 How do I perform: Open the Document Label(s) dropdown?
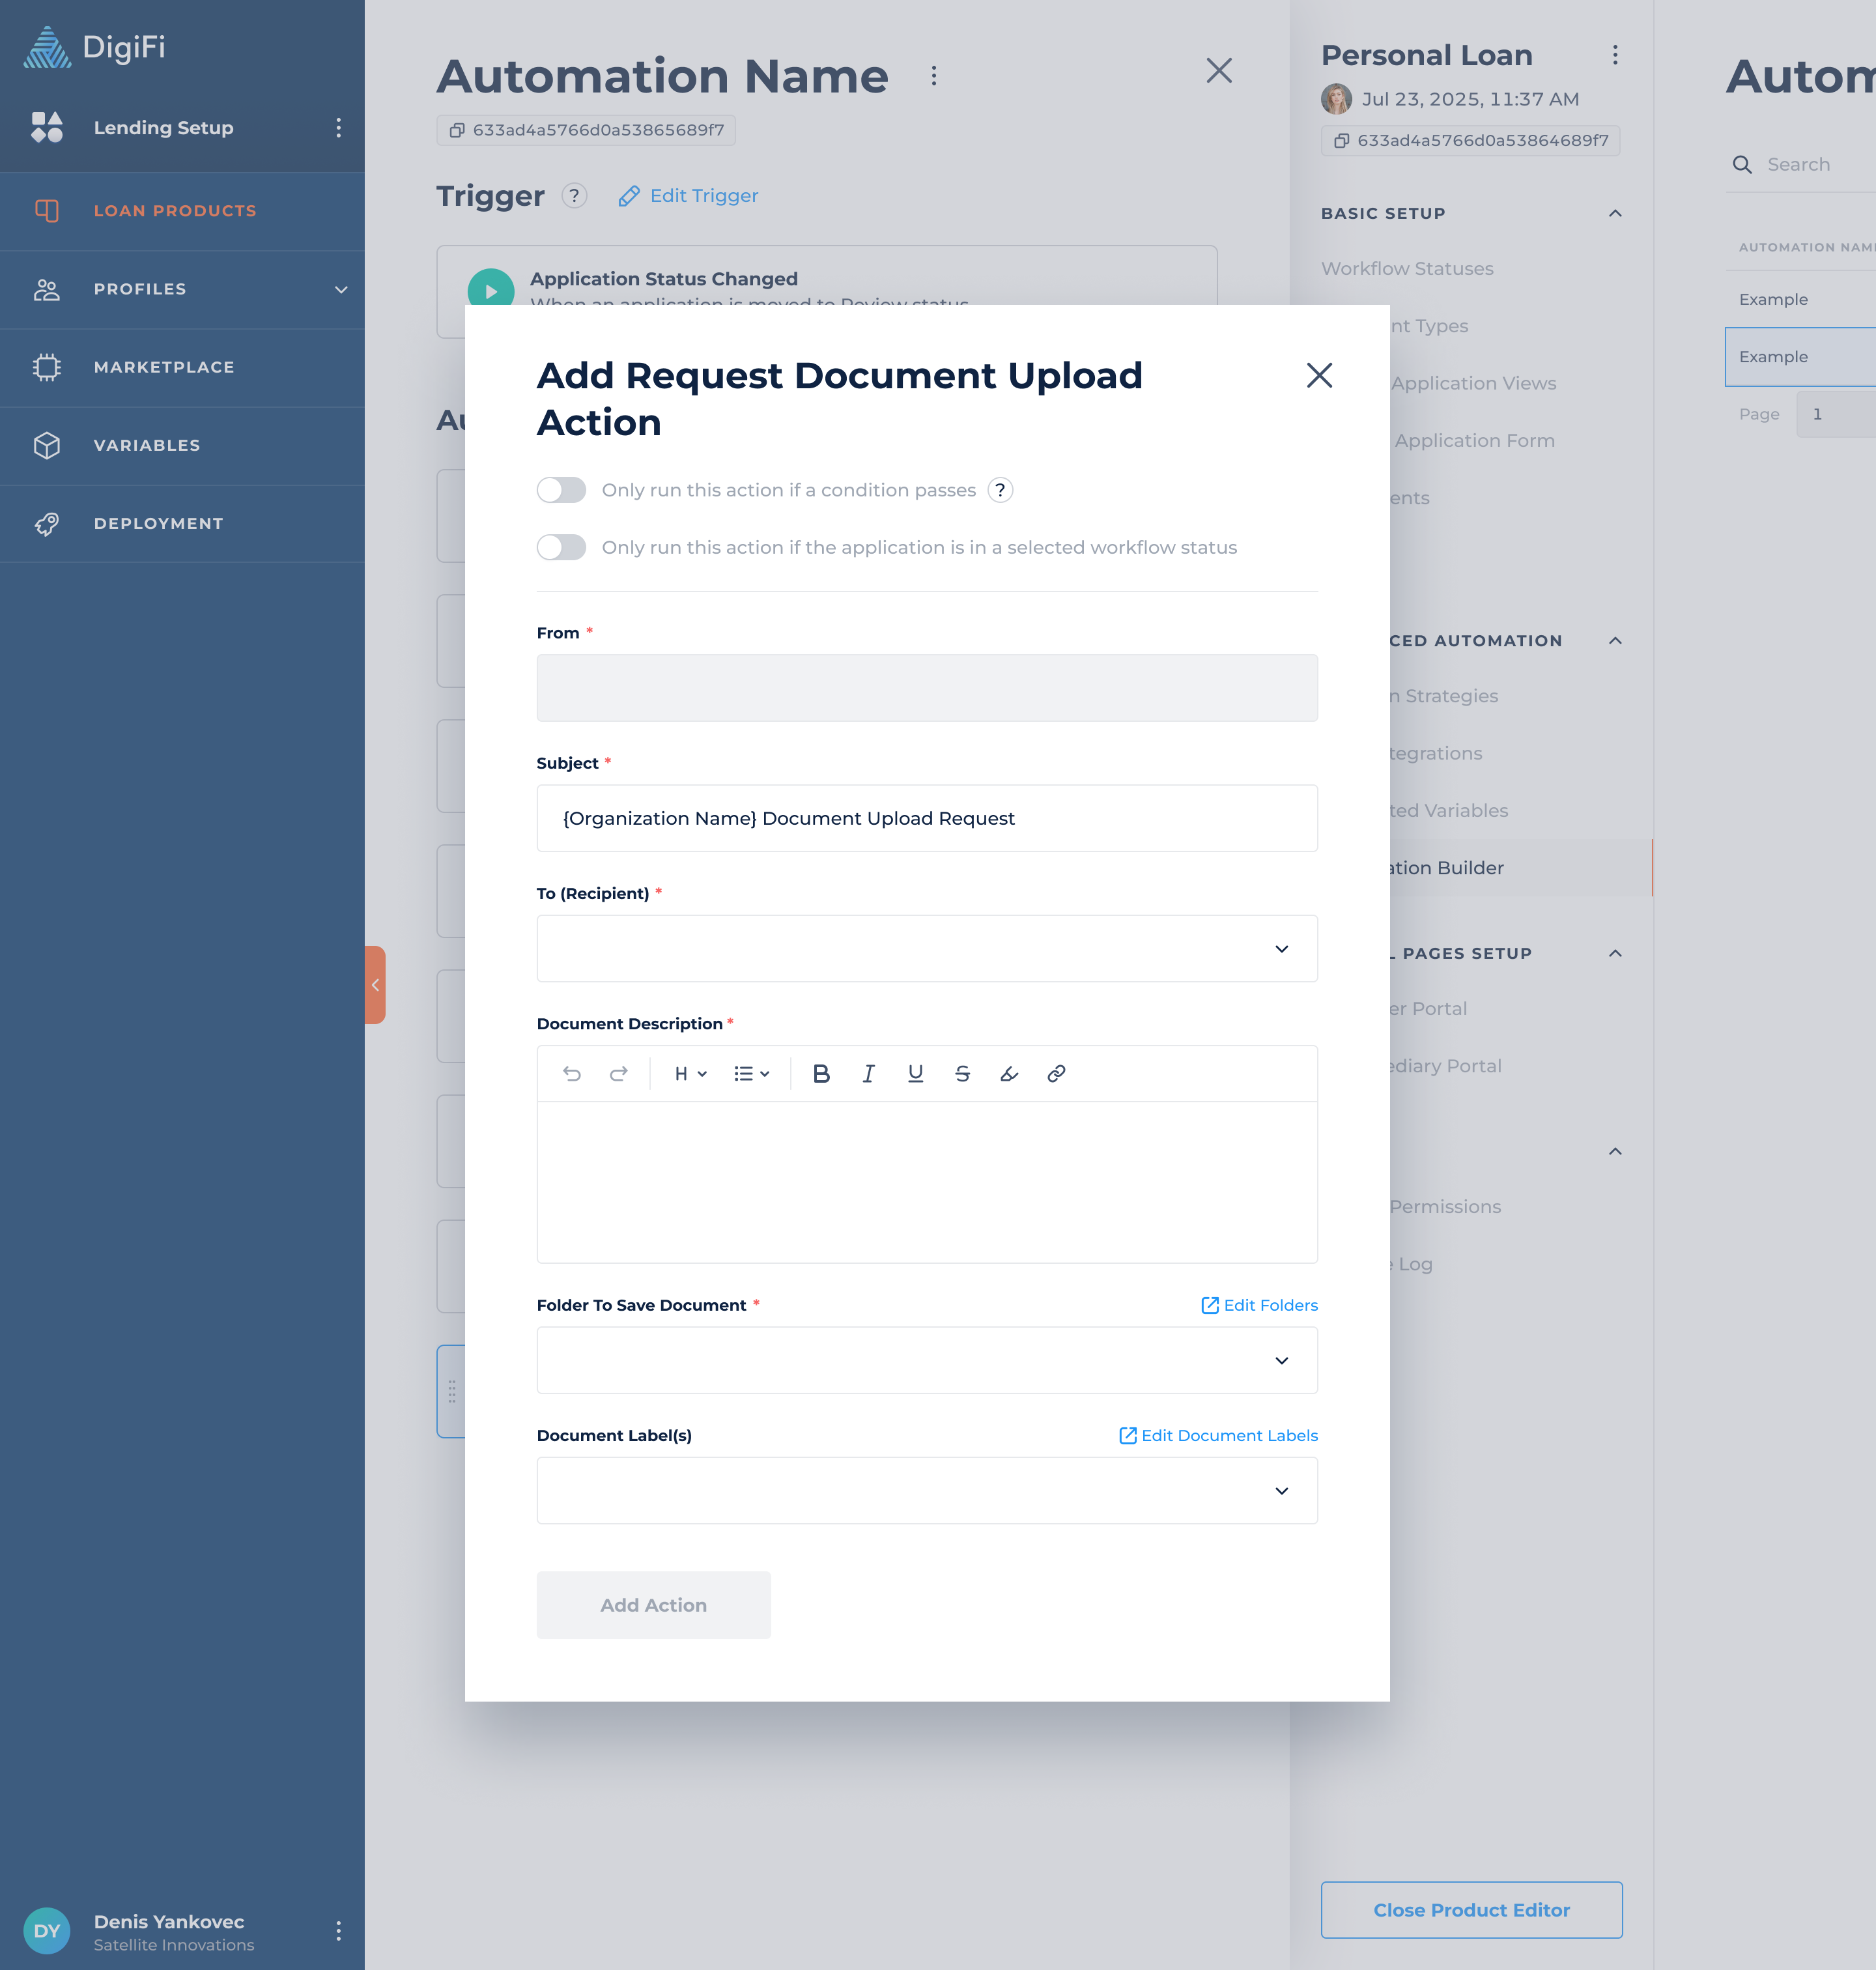[x=926, y=1490]
